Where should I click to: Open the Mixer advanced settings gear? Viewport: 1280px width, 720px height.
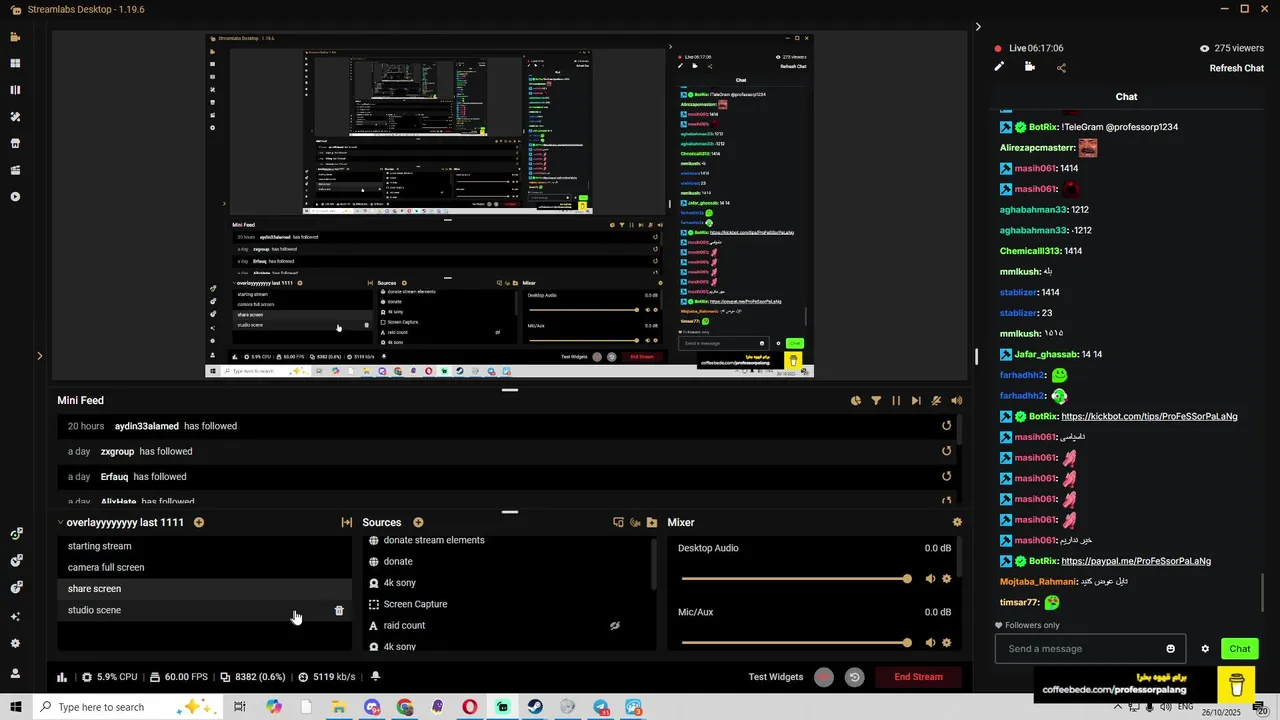pyautogui.click(x=957, y=522)
